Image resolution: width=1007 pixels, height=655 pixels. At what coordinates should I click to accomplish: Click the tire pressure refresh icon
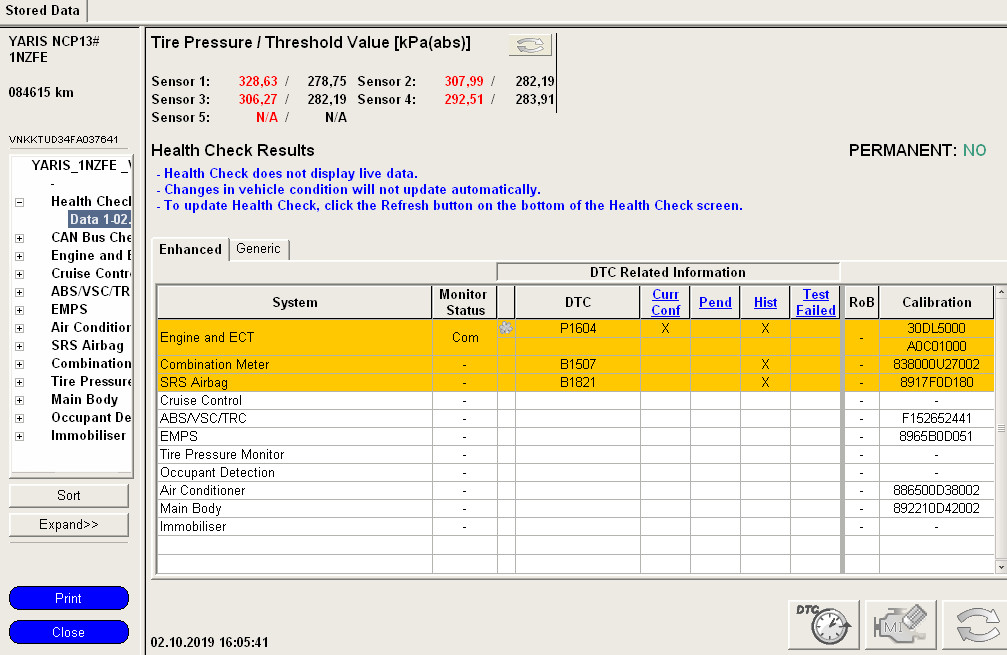530,45
